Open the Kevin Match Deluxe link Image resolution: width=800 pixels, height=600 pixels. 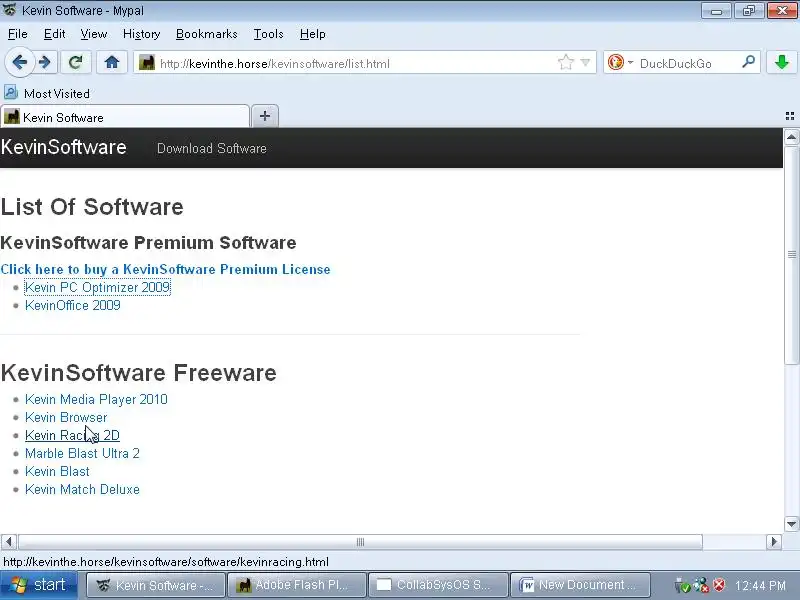[82, 489]
